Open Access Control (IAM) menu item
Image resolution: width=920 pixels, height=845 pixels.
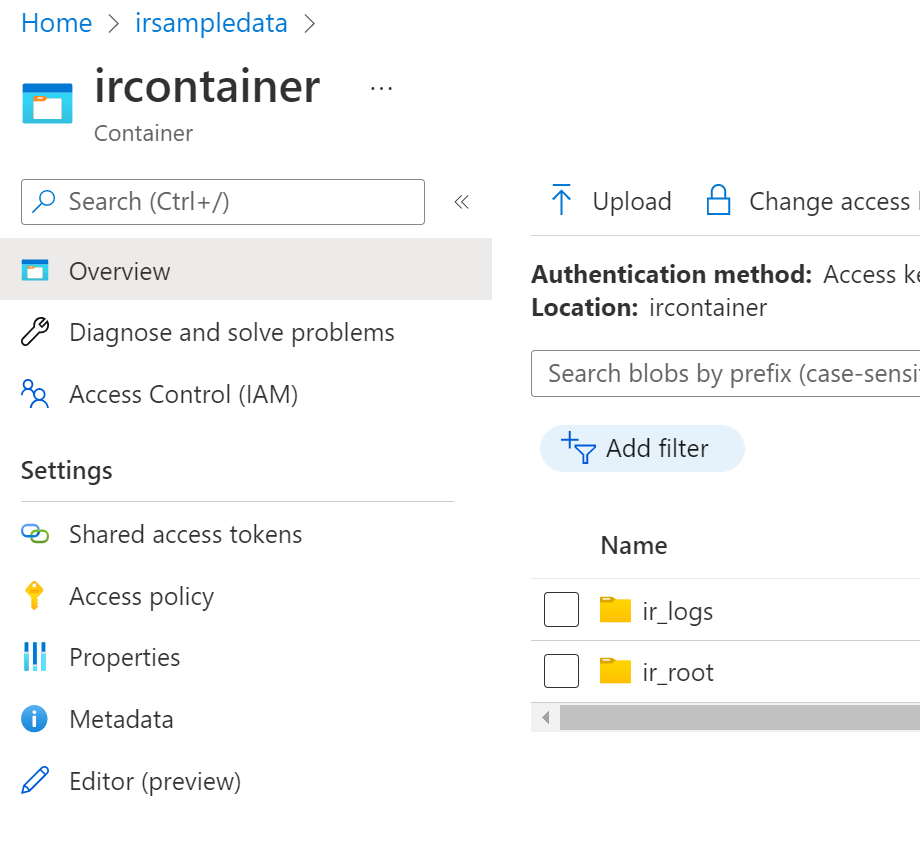[183, 395]
